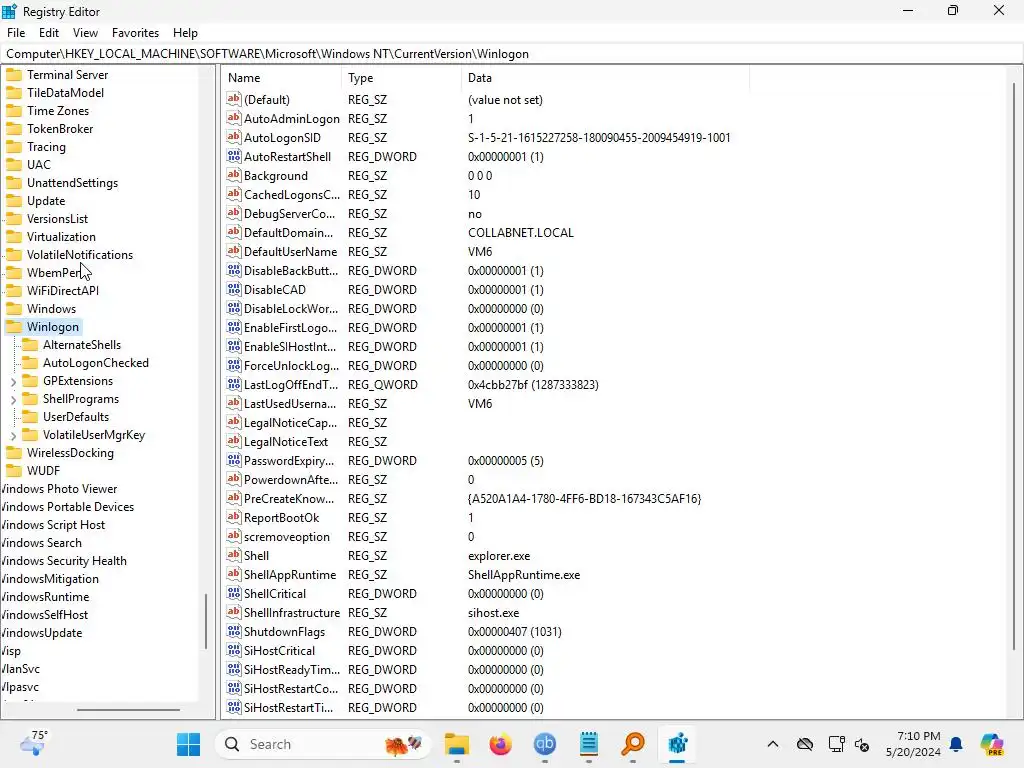Select the Background value name

(x=276, y=176)
